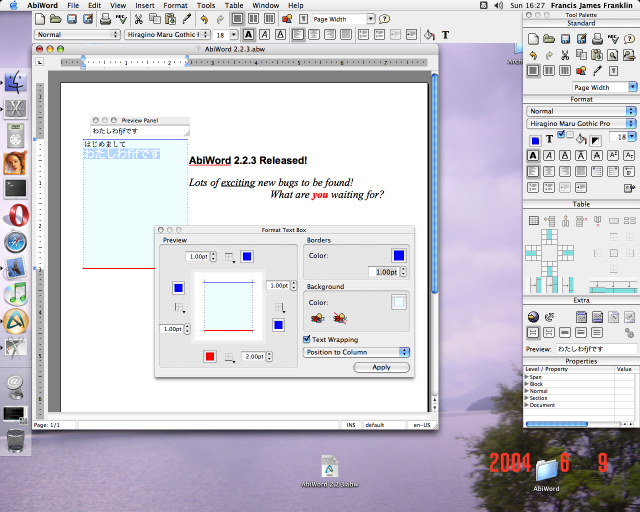Click the magnifier Find icon in Tool Palette

click(613, 55)
